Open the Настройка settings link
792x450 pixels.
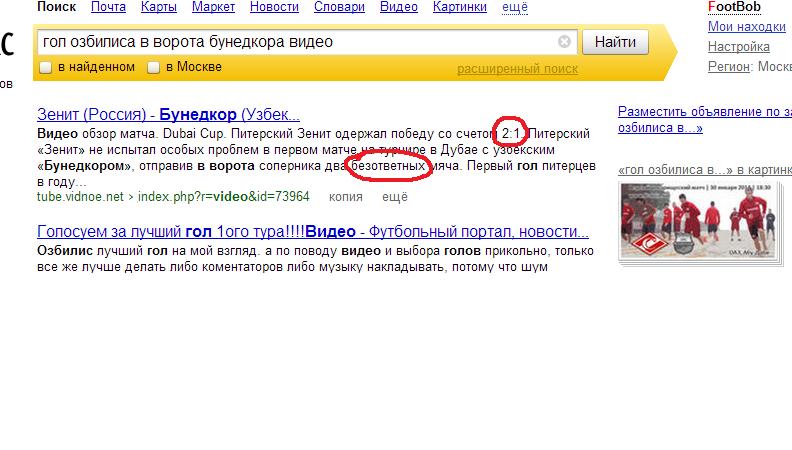tap(738, 47)
